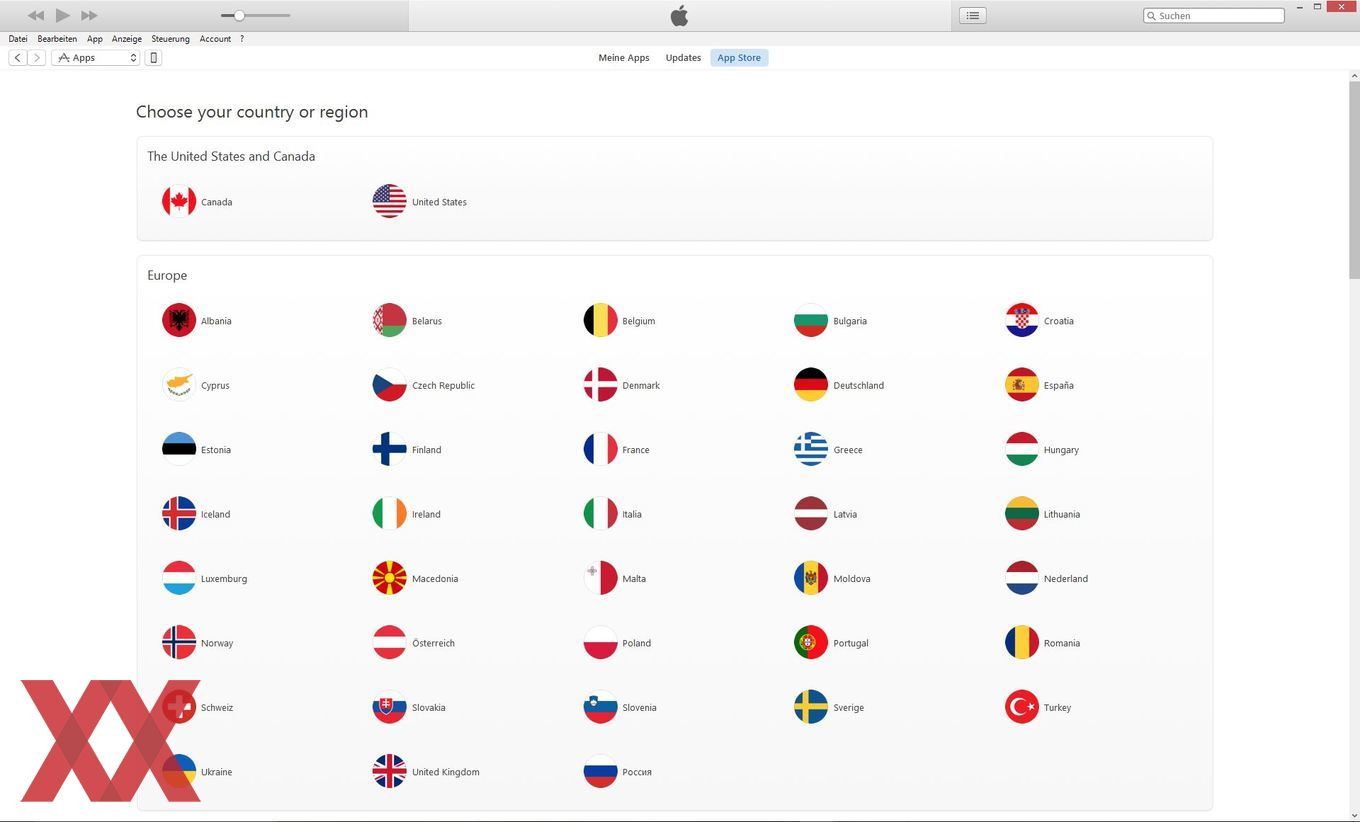Click the Iceland flag icon

[179, 514]
